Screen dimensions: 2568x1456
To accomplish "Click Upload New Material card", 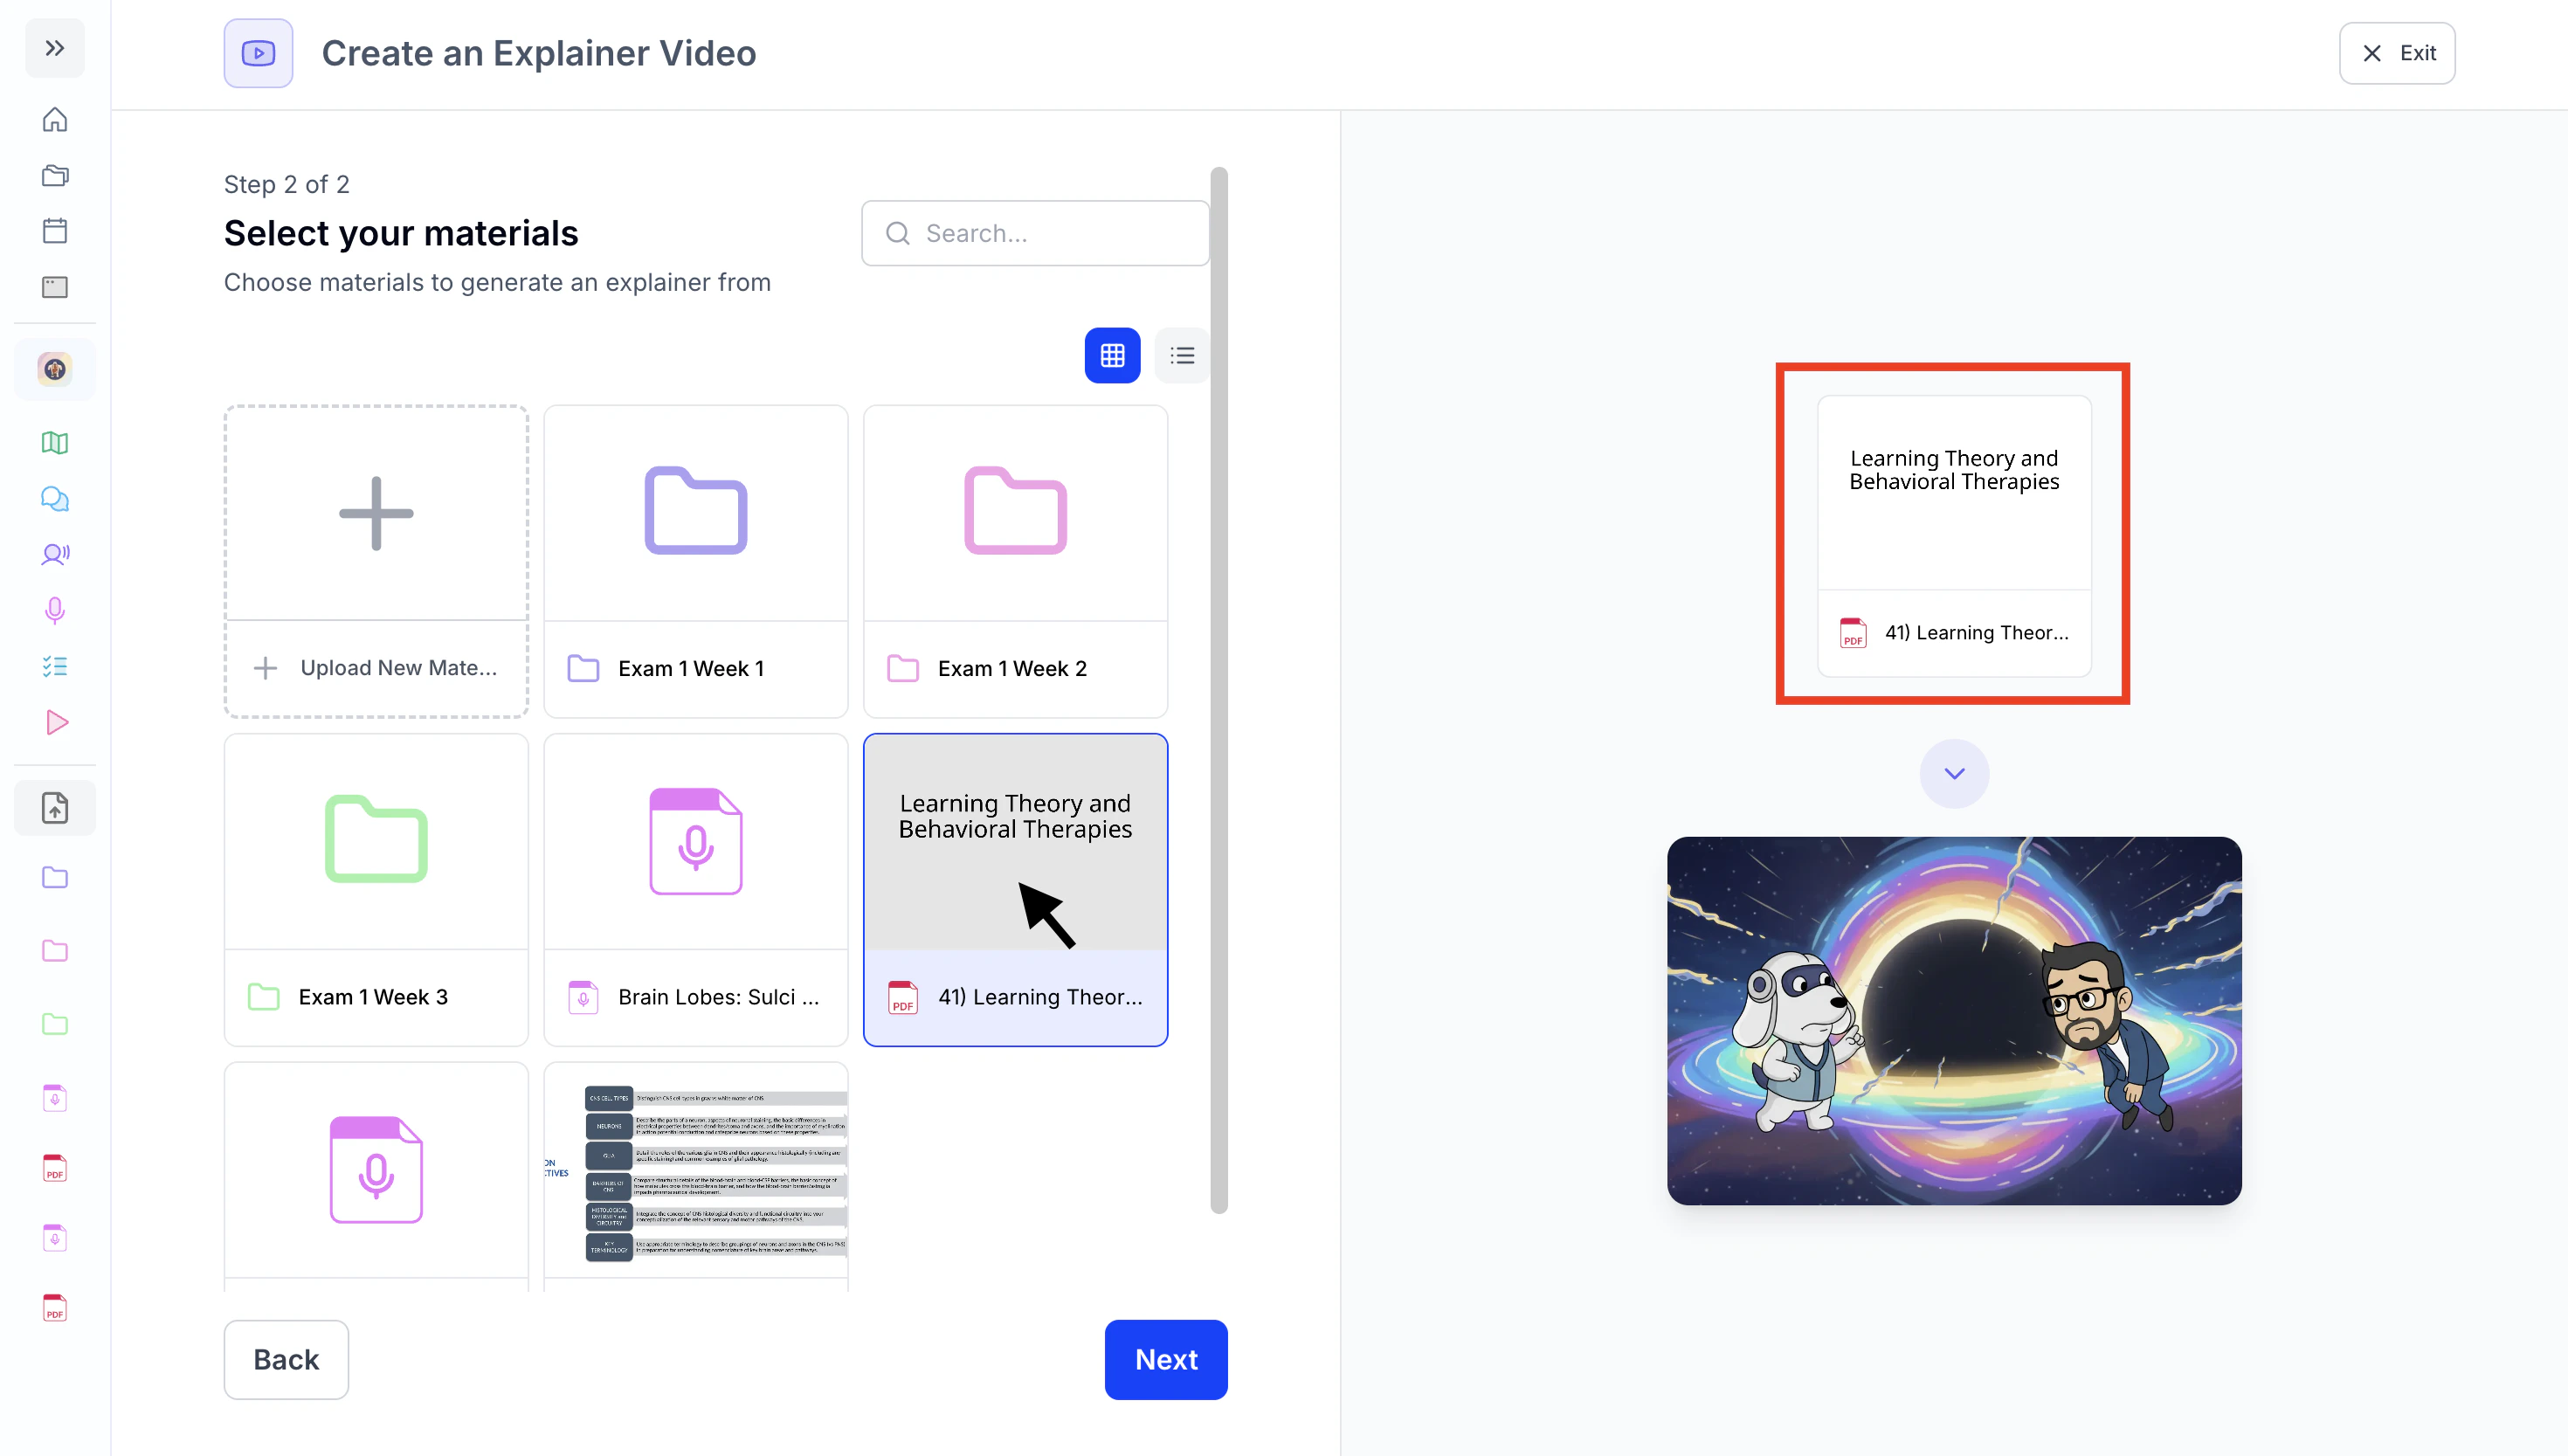I will coord(376,561).
